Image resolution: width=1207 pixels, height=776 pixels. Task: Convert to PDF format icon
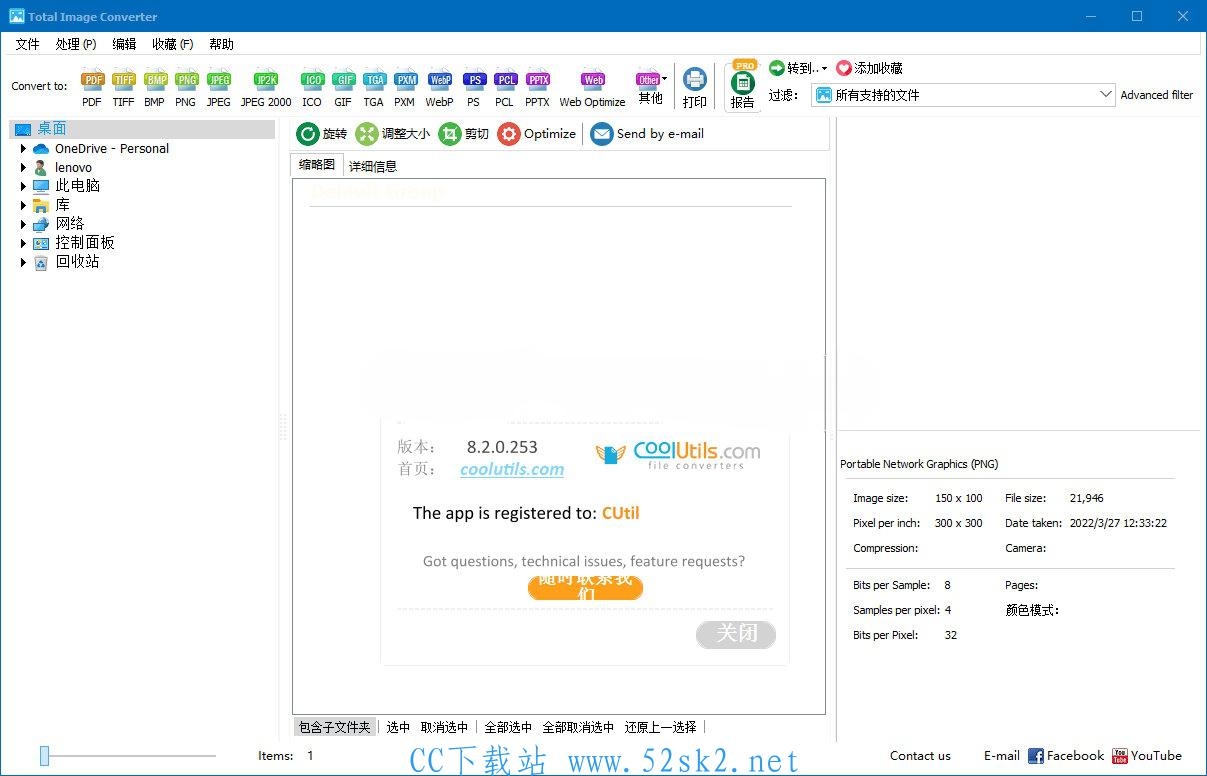click(x=92, y=88)
